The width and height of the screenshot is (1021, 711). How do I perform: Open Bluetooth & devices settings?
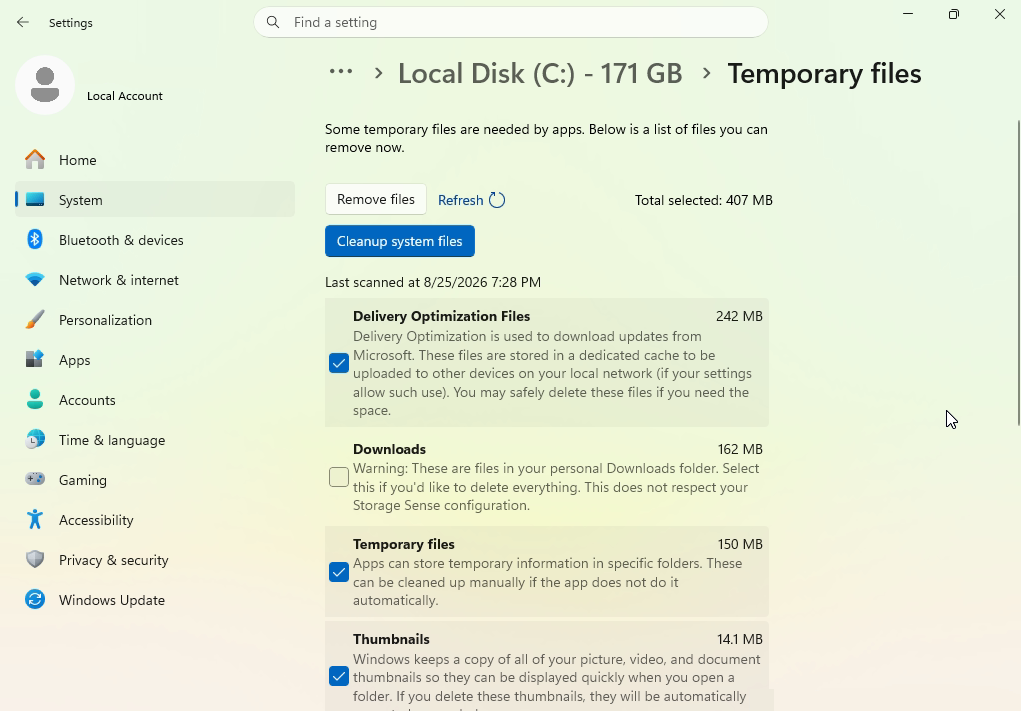[x=155, y=240]
